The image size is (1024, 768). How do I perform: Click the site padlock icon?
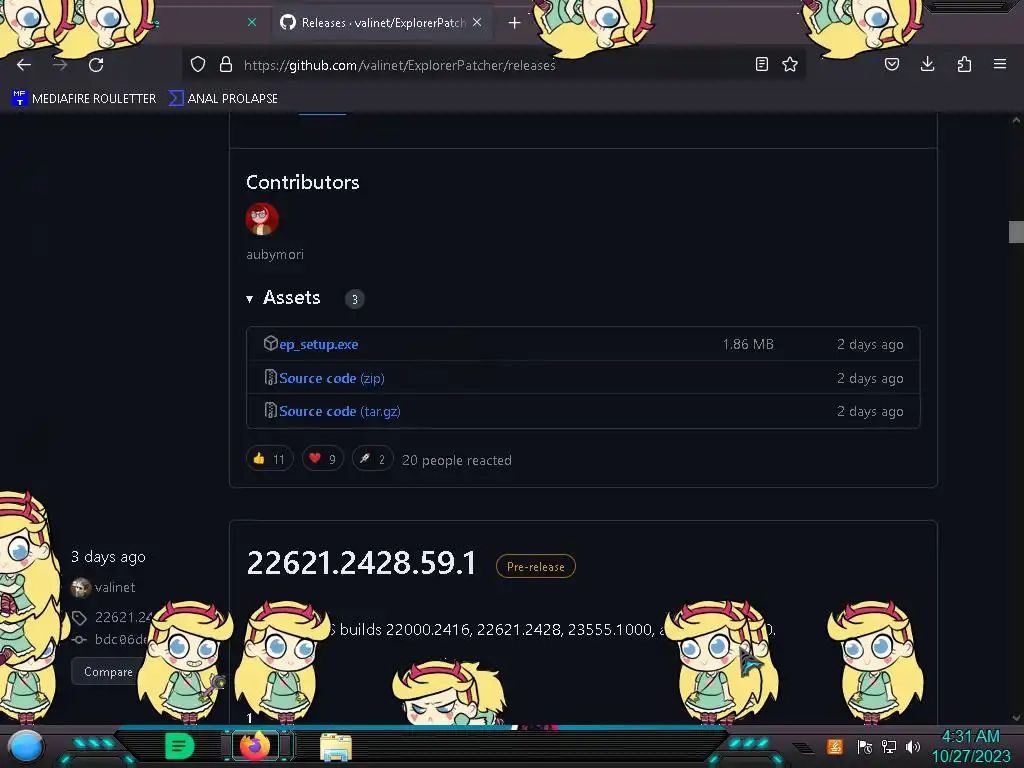[226, 64]
